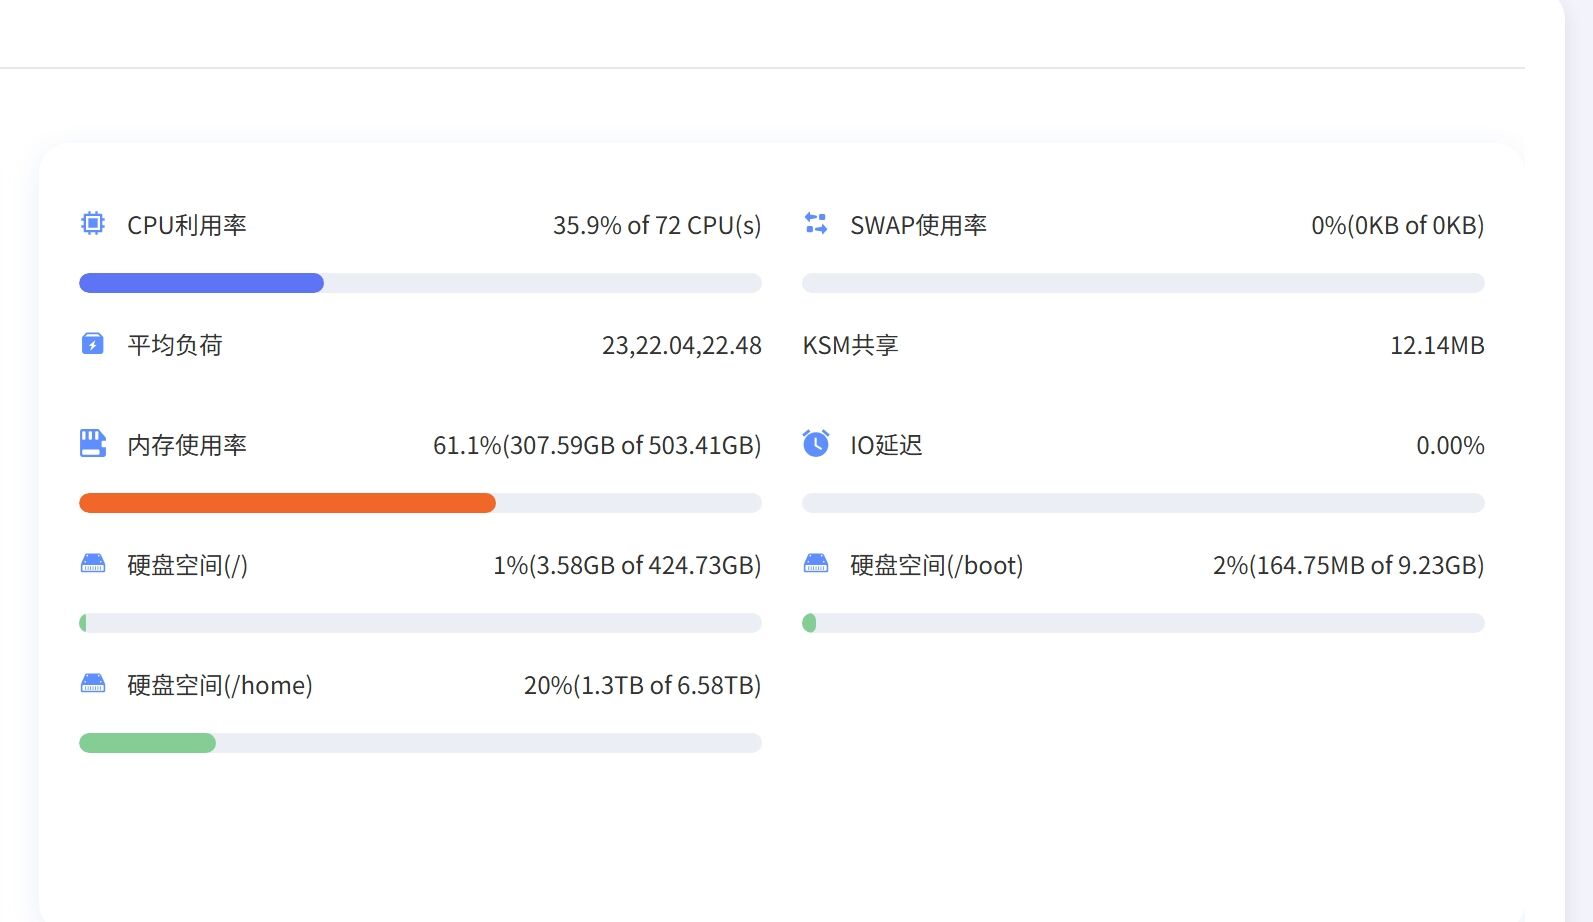Click the root (/) disk space progress bar
Screen dimensions: 1593x922
pos(420,623)
